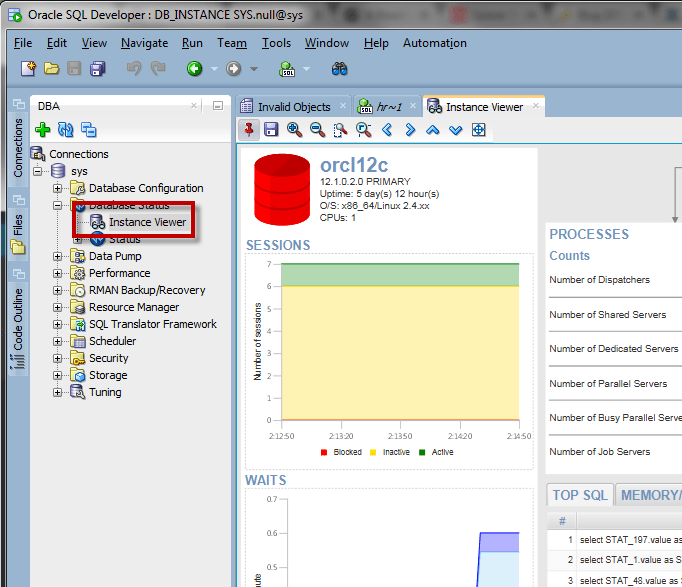Select the MEMORY tab
Image resolution: width=682 pixels, height=587 pixels.
click(649, 495)
